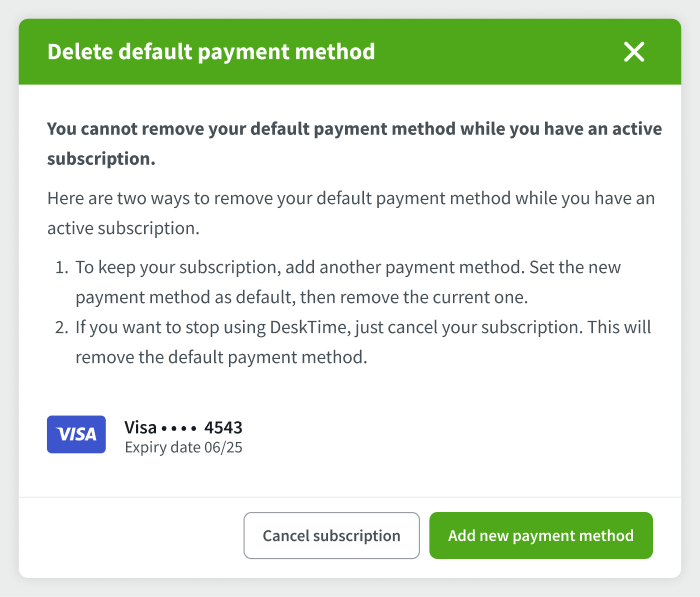Select the 'If you want to stop' list item
Image resolution: width=700 pixels, height=597 pixels.
(363, 342)
